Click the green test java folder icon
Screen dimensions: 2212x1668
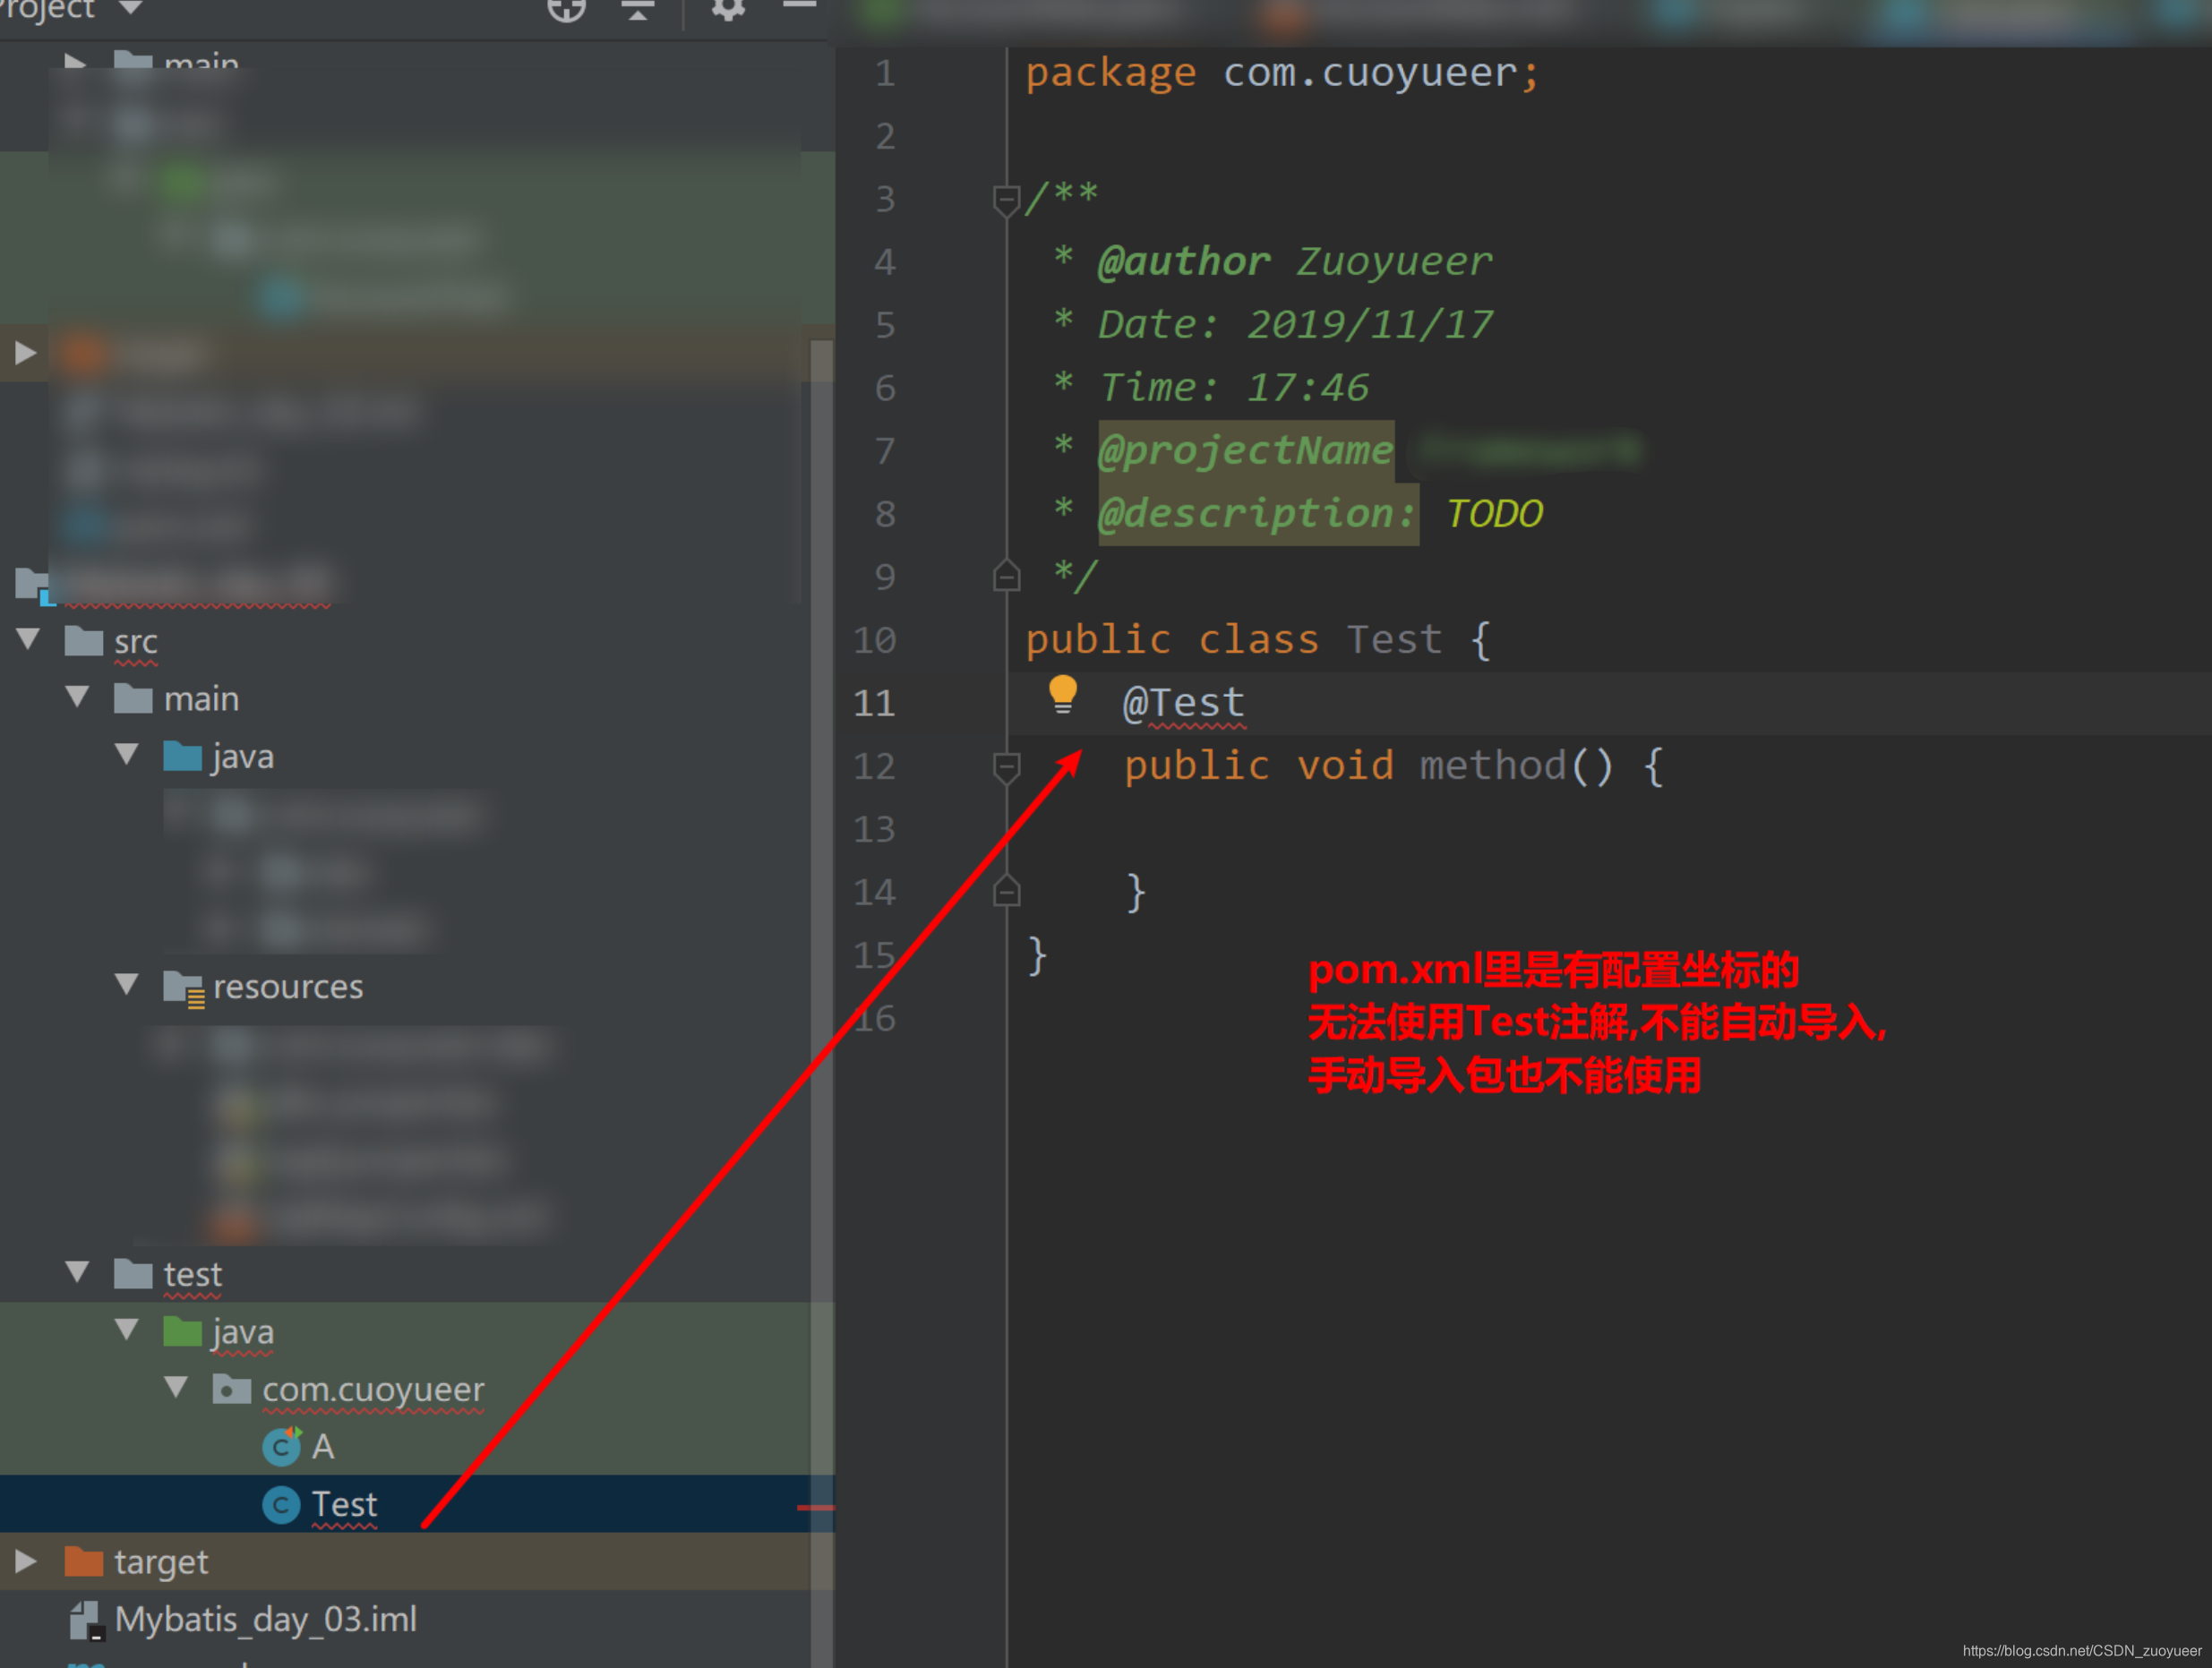(x=182, y=1331)
